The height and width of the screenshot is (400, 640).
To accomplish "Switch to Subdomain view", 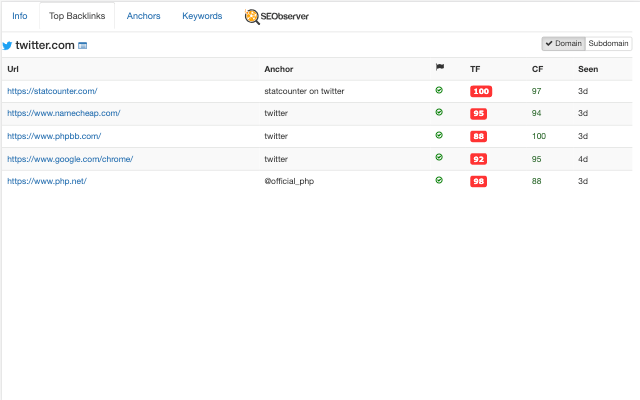I will coord(608,44).
